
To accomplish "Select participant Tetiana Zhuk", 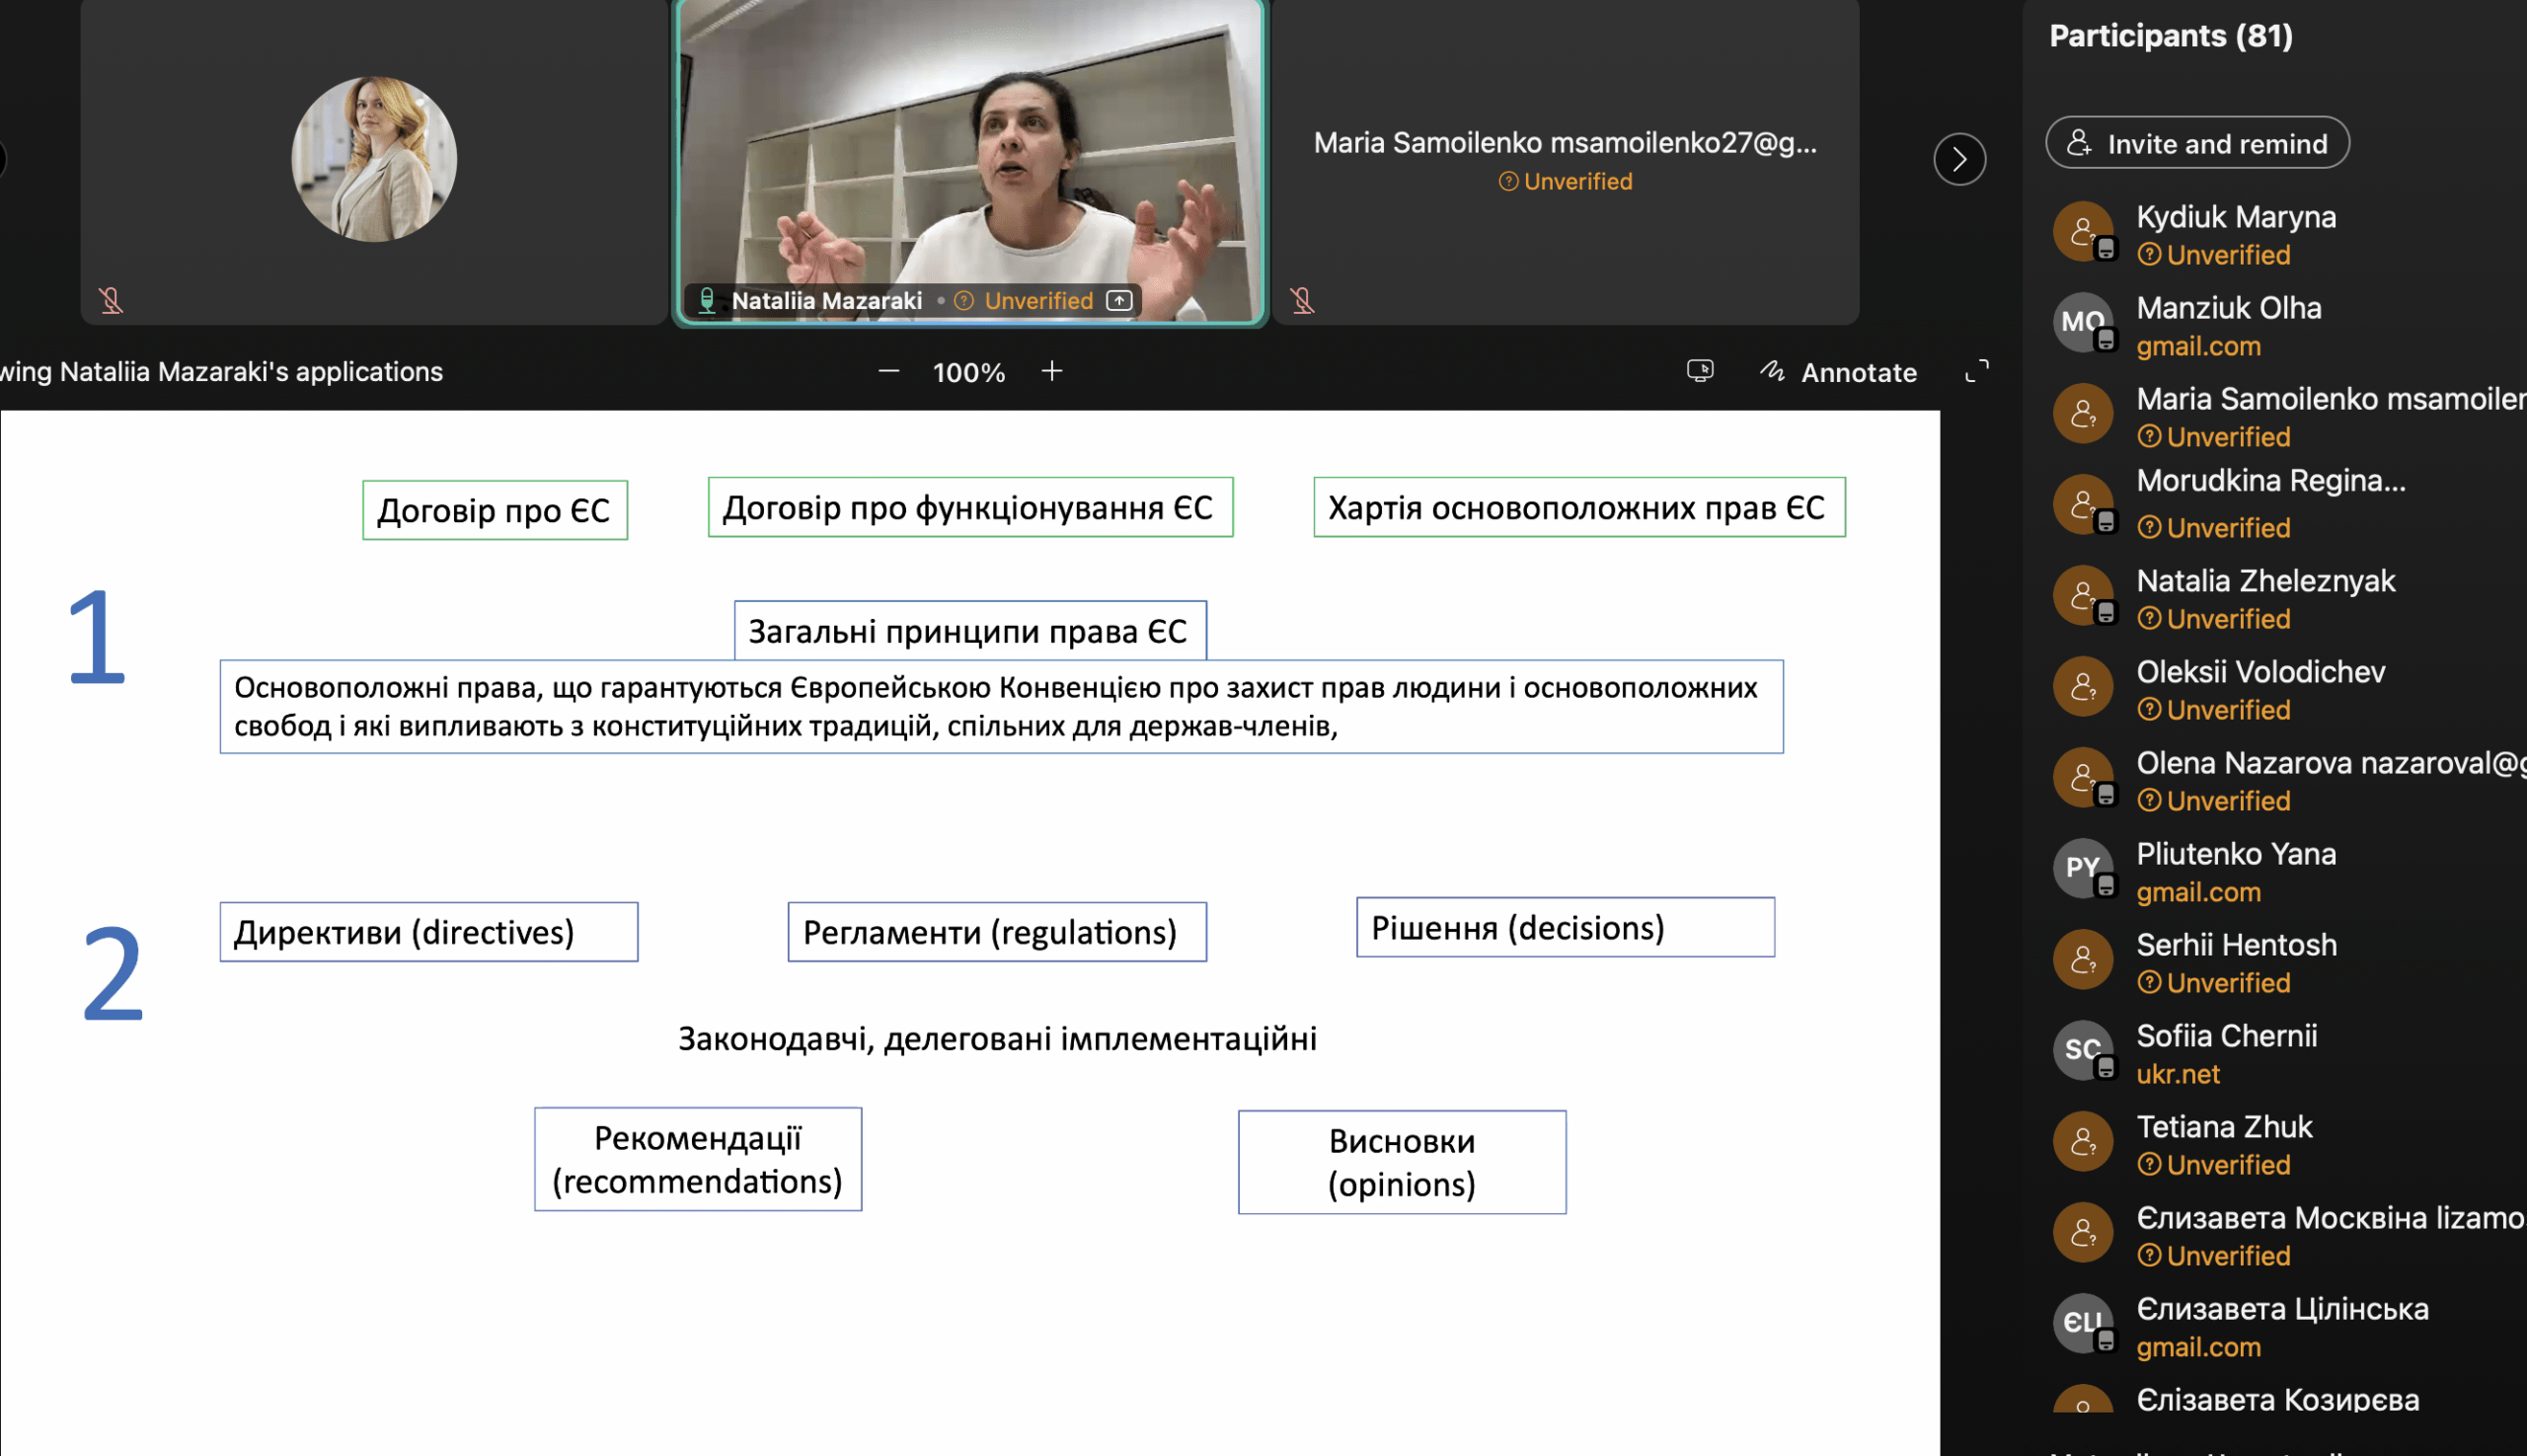I will pyautogui.click(x=2224, y=1127).
